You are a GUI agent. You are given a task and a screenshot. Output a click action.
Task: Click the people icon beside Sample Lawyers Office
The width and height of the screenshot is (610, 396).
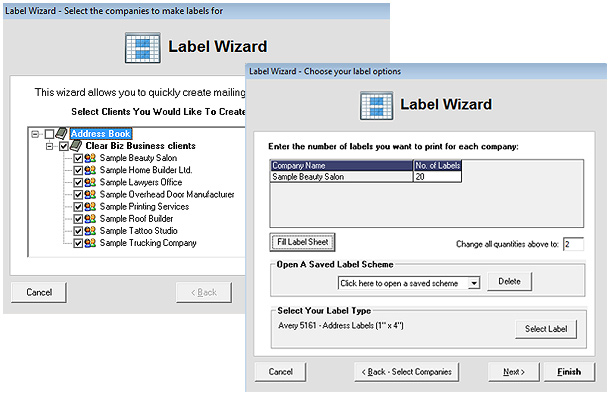coord(90,182)
